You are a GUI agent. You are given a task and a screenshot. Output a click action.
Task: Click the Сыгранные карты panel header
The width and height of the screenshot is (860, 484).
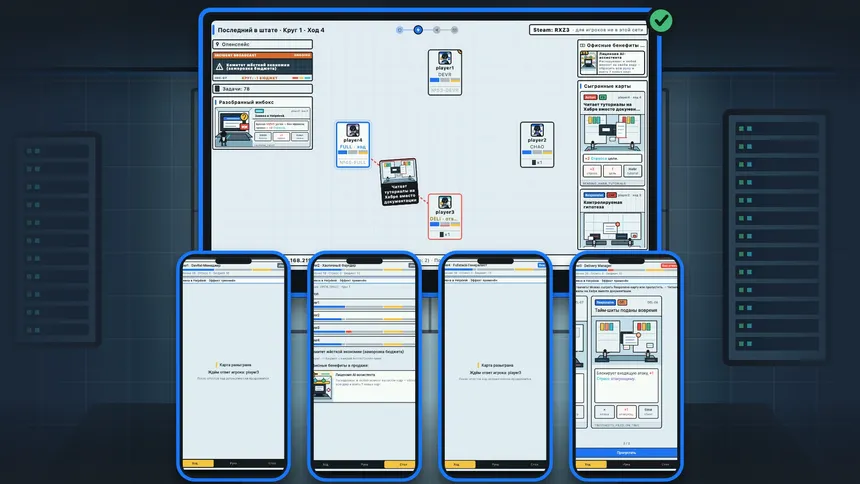click(x=607, y=86)
